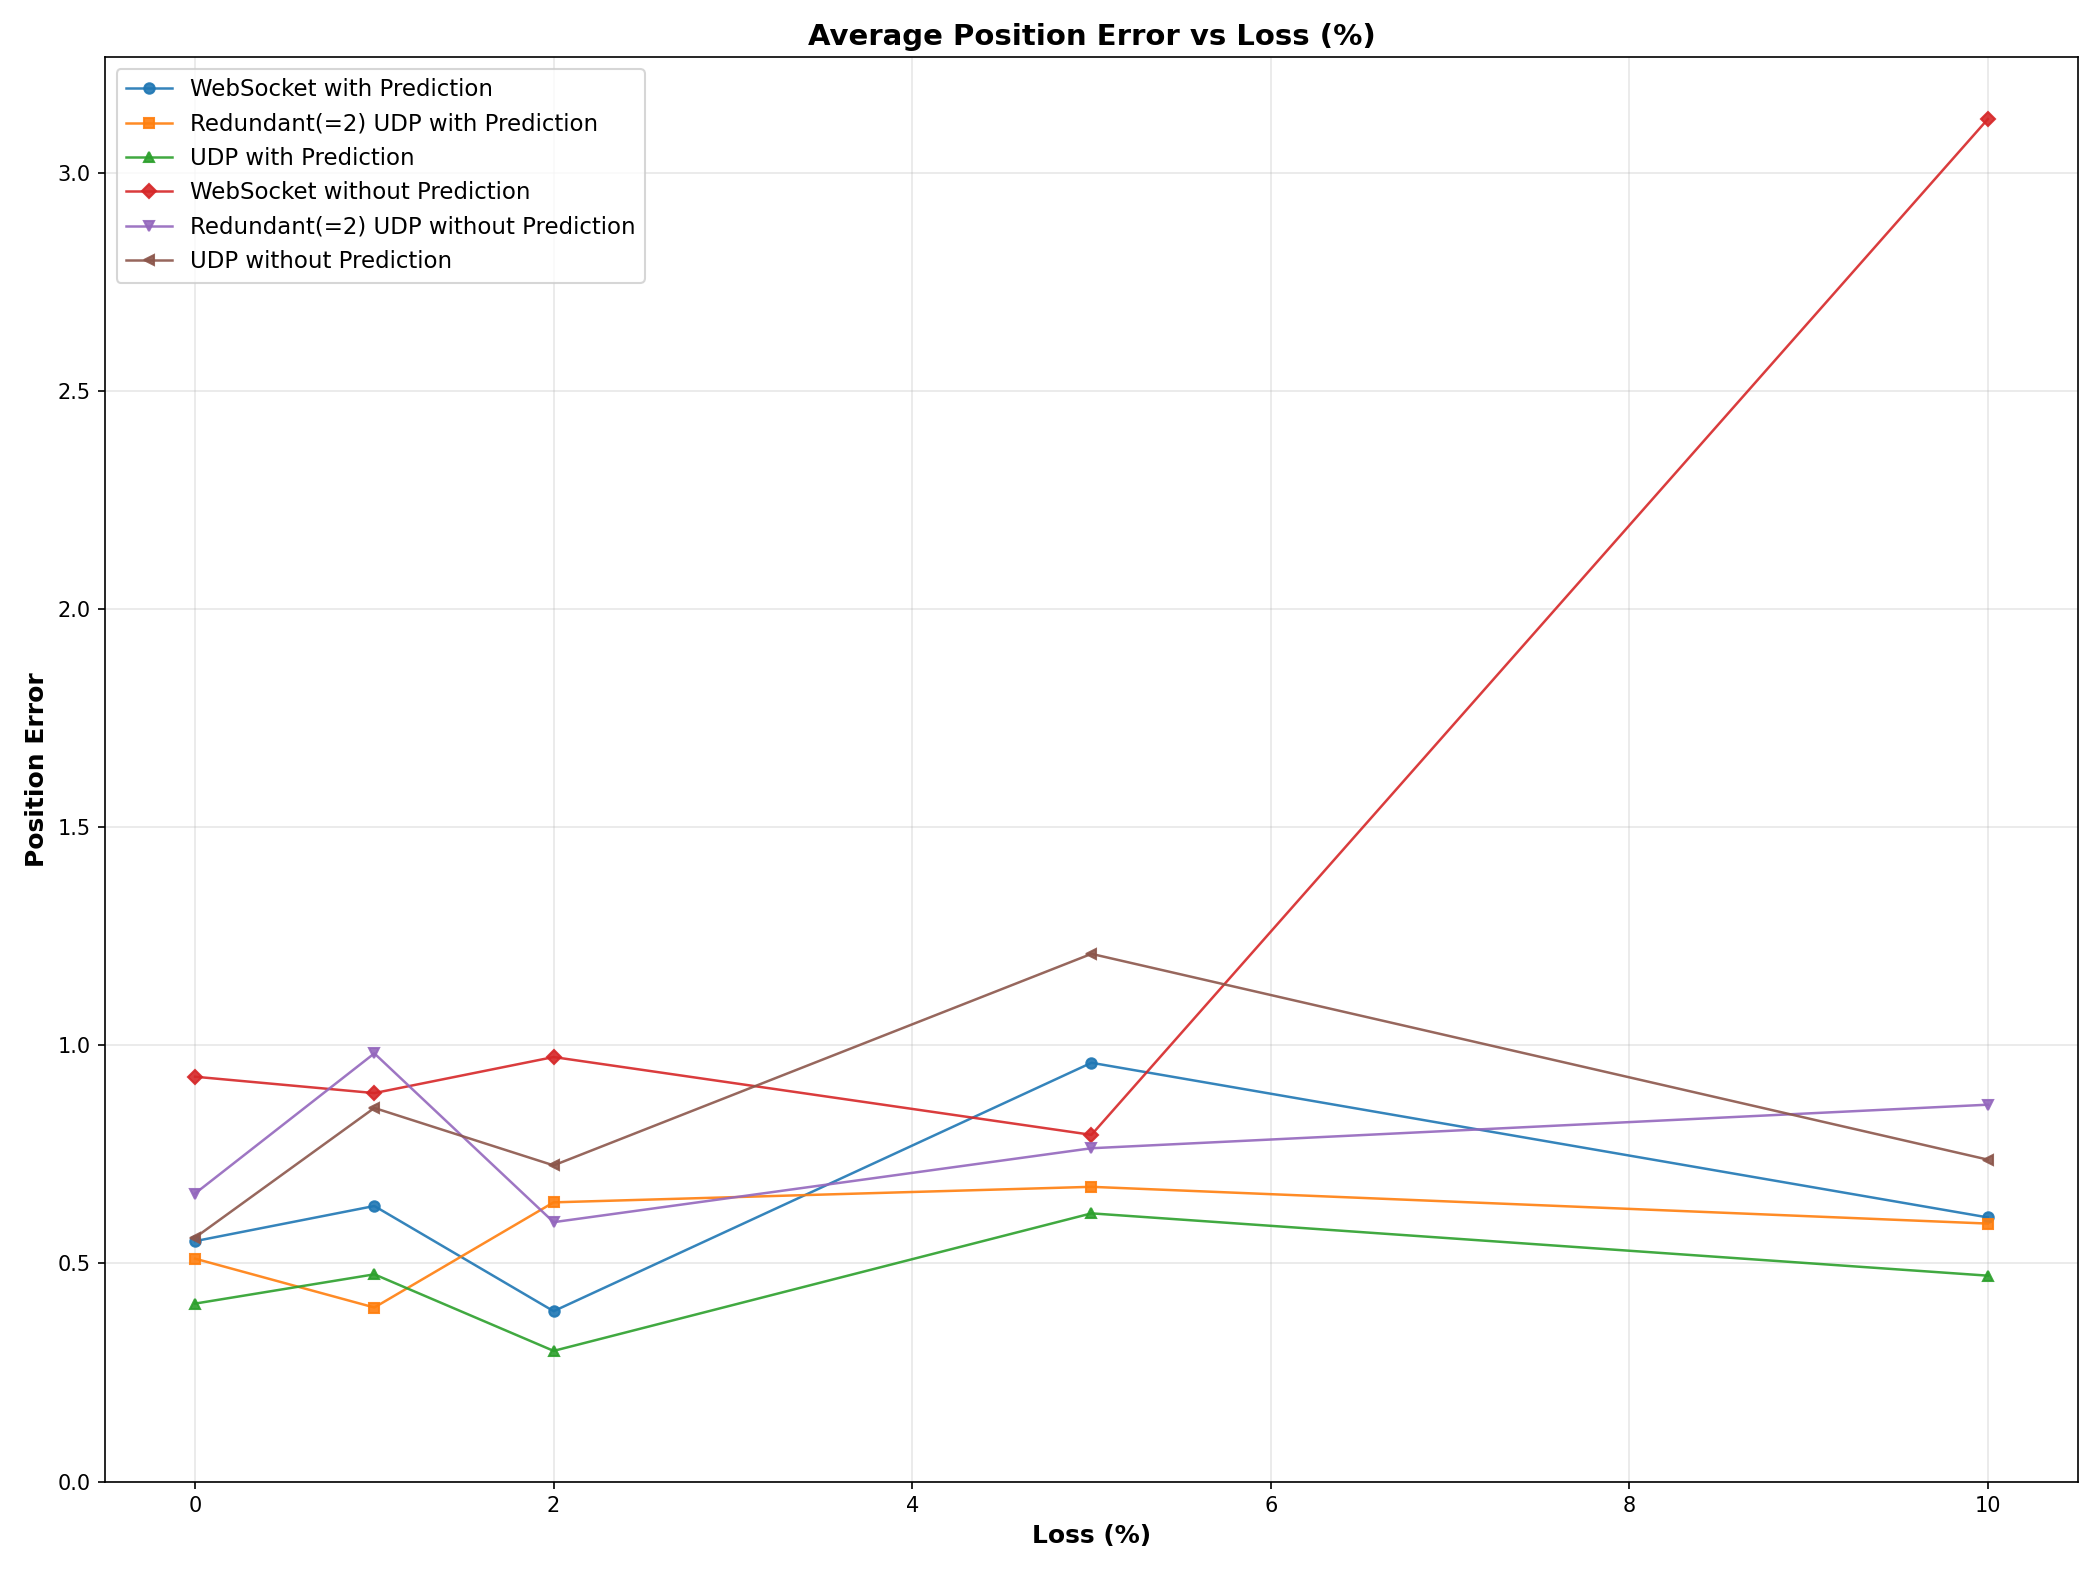Click the red diamond marker at 0% loss
2100x1575 pixels.
point(195,1077)
